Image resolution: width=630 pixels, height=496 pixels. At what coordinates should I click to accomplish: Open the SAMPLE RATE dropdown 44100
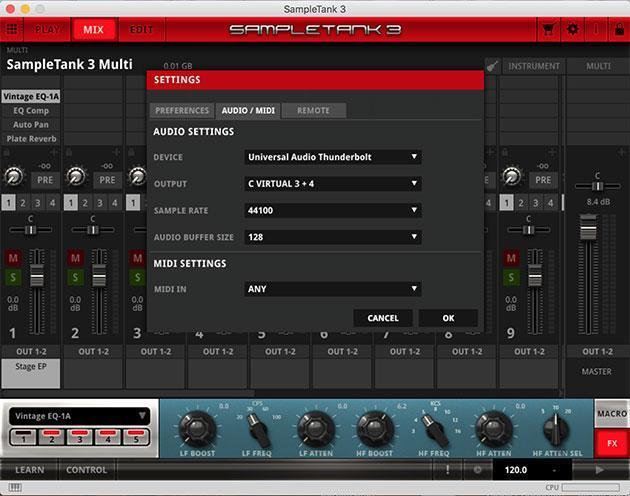point(333,210)
